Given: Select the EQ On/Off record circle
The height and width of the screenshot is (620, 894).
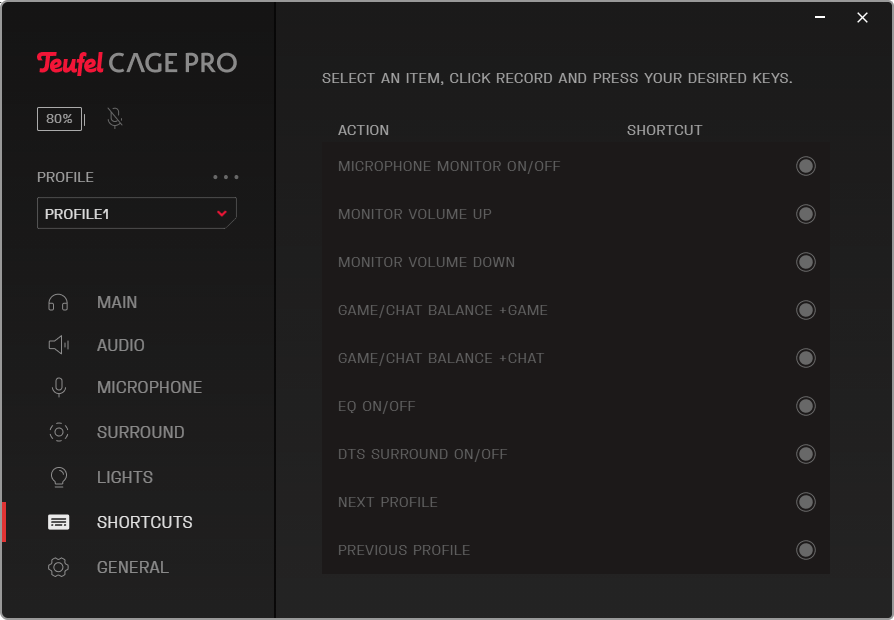Looking at the screenshot, I should [805, 406].
